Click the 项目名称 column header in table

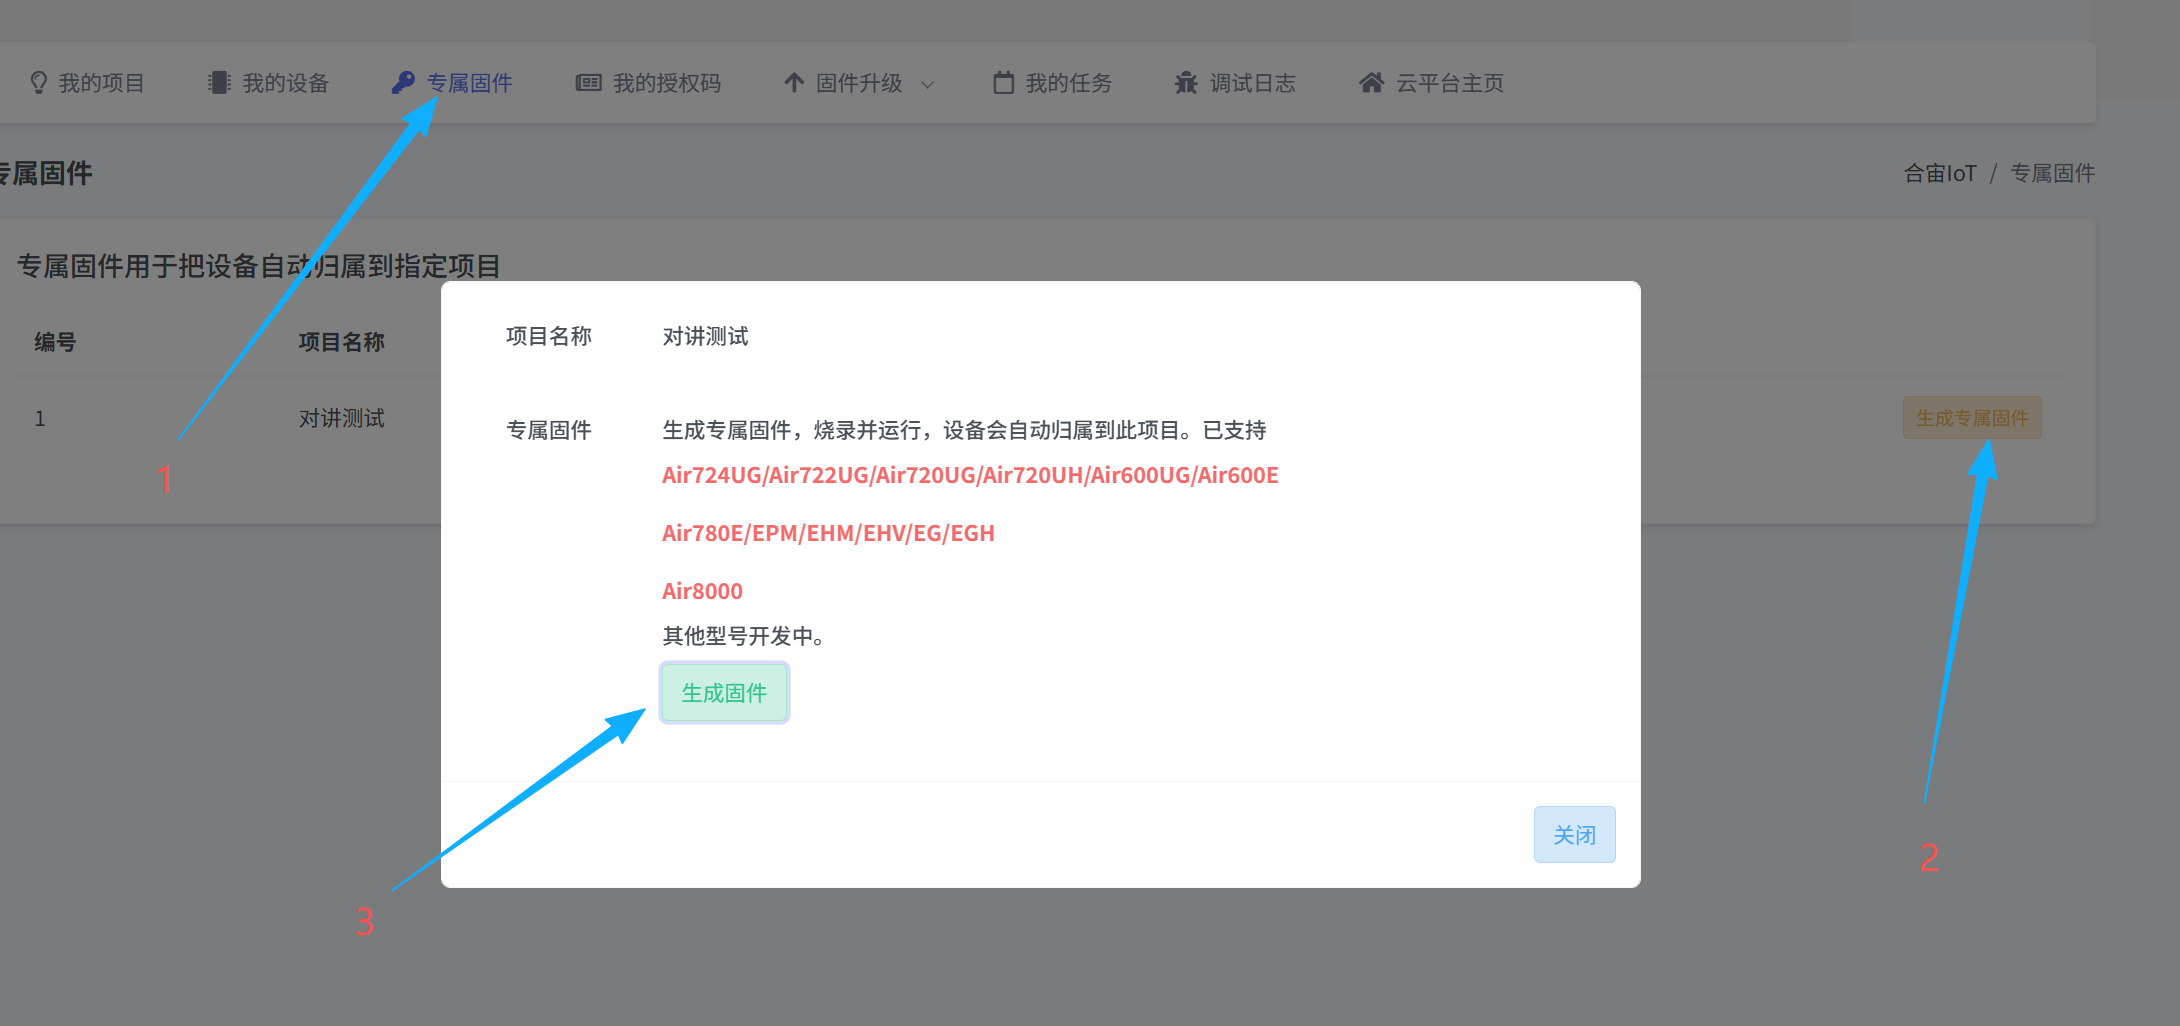[342, 342]
